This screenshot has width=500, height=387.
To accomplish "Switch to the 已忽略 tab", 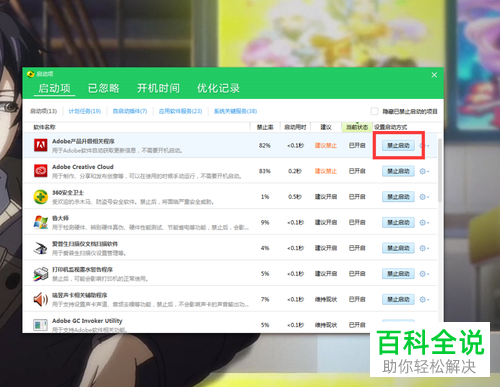I will click(104, 88).
